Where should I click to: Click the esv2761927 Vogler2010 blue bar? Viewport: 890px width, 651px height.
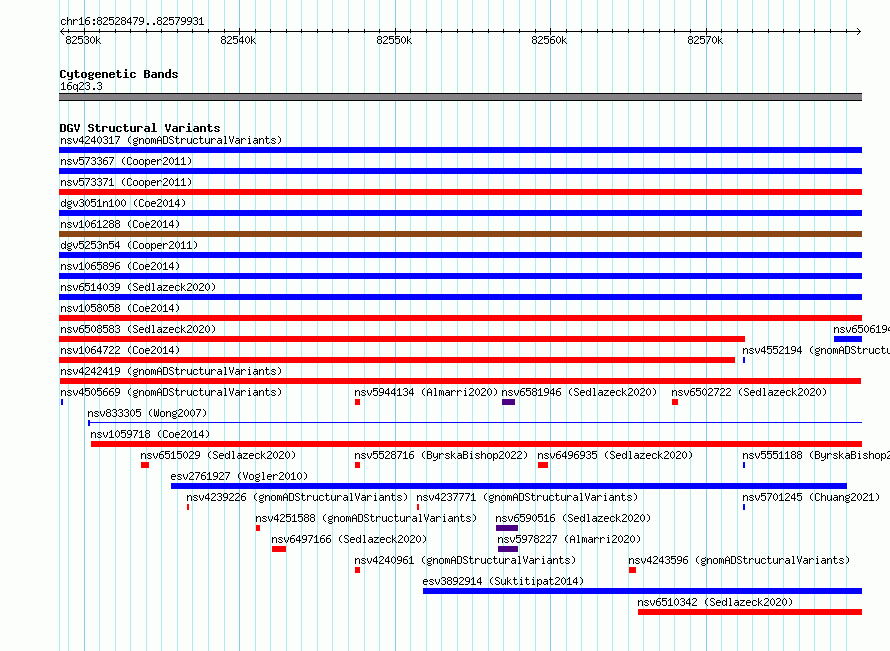[x=509, y=486]
